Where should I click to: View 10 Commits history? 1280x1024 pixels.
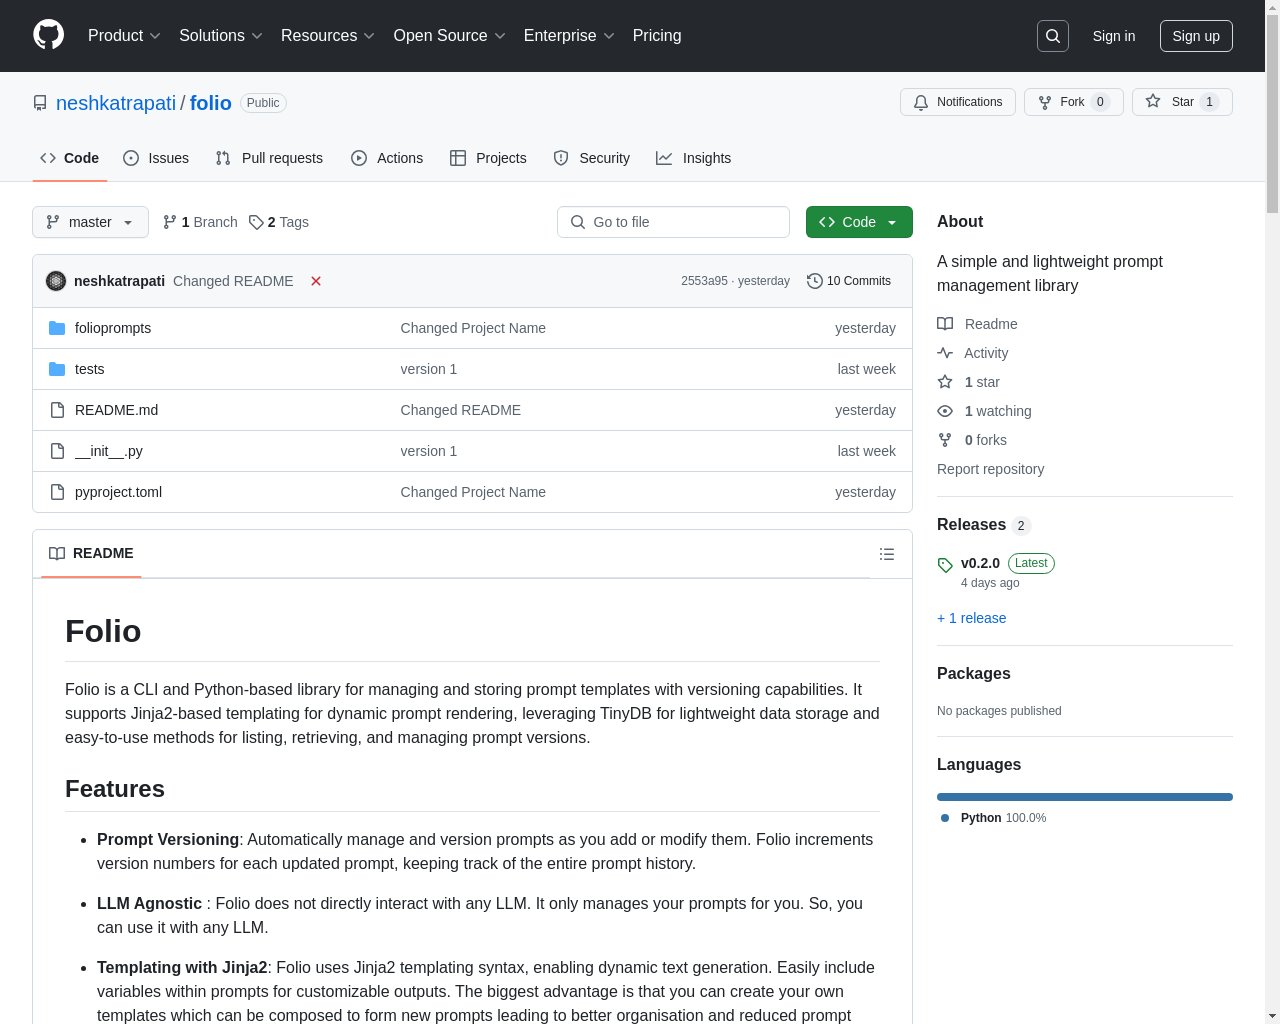point(849,281)
